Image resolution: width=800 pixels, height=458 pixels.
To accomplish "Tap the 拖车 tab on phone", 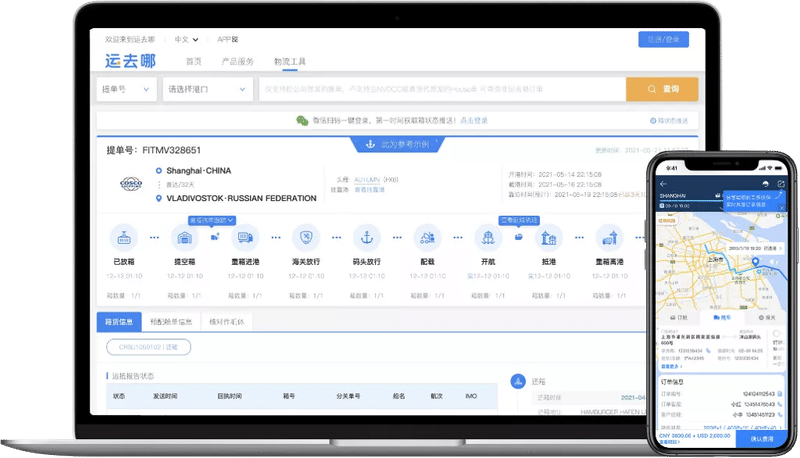I will pyautogui.click(x=722, y=317).
